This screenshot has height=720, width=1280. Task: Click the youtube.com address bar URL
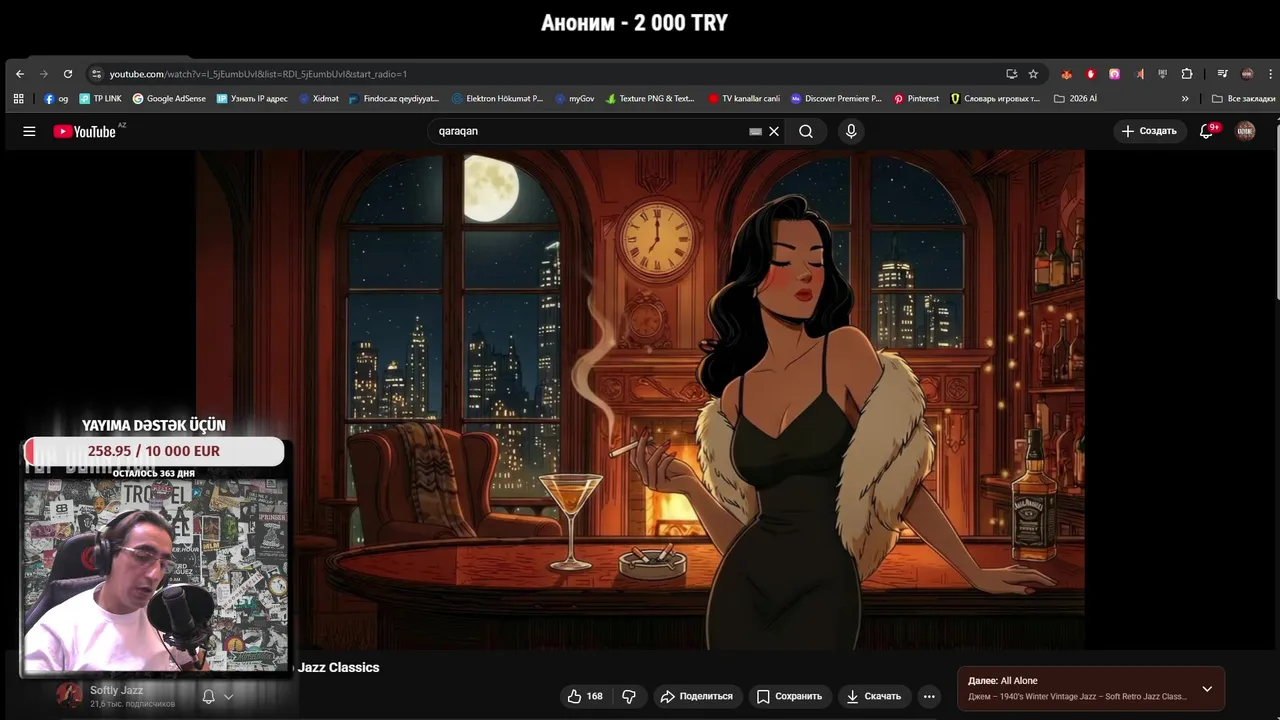pyautogui.click(x=258, y=74)
